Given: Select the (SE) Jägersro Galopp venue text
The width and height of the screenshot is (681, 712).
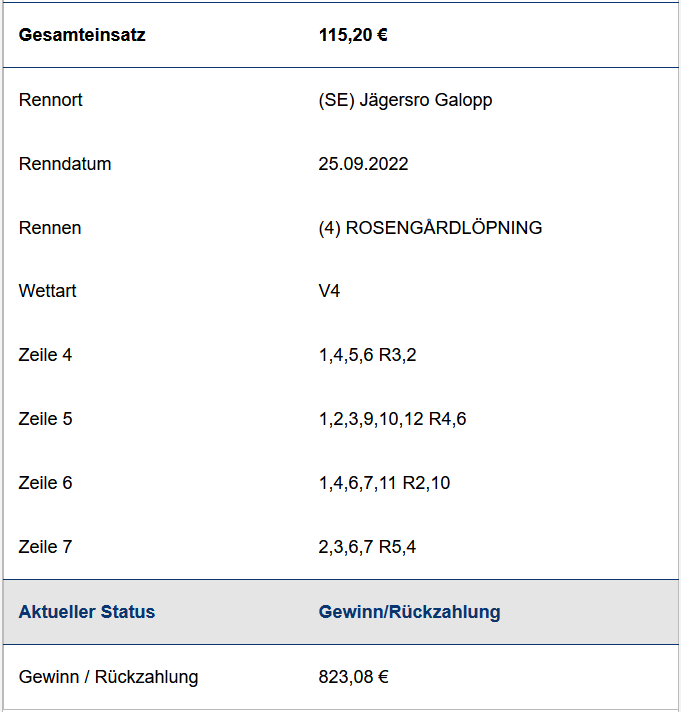Looking at the screenshot, I should pyautogui.click(x=405, y=100).
